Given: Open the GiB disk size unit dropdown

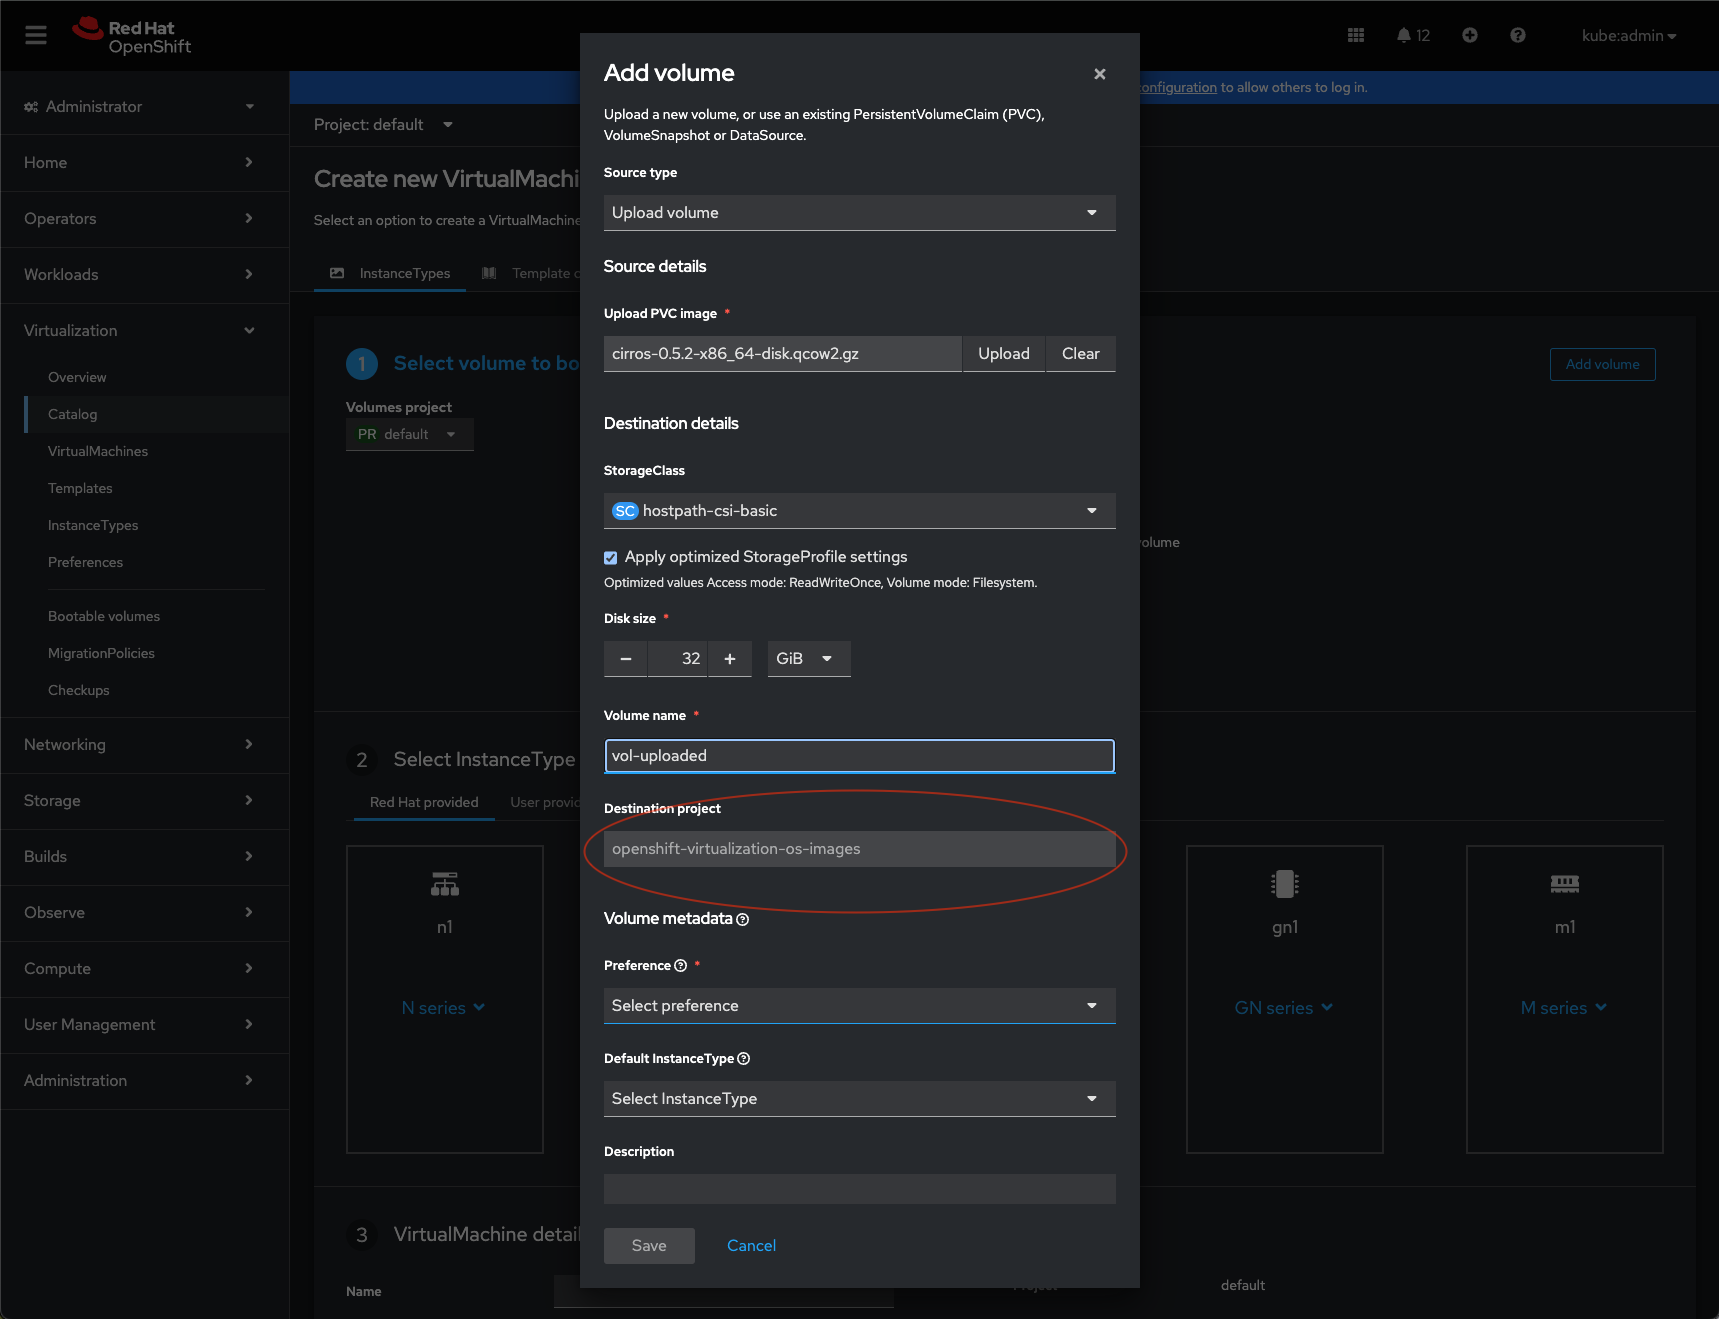Looking at the screenshot, I should pos(809,659).
